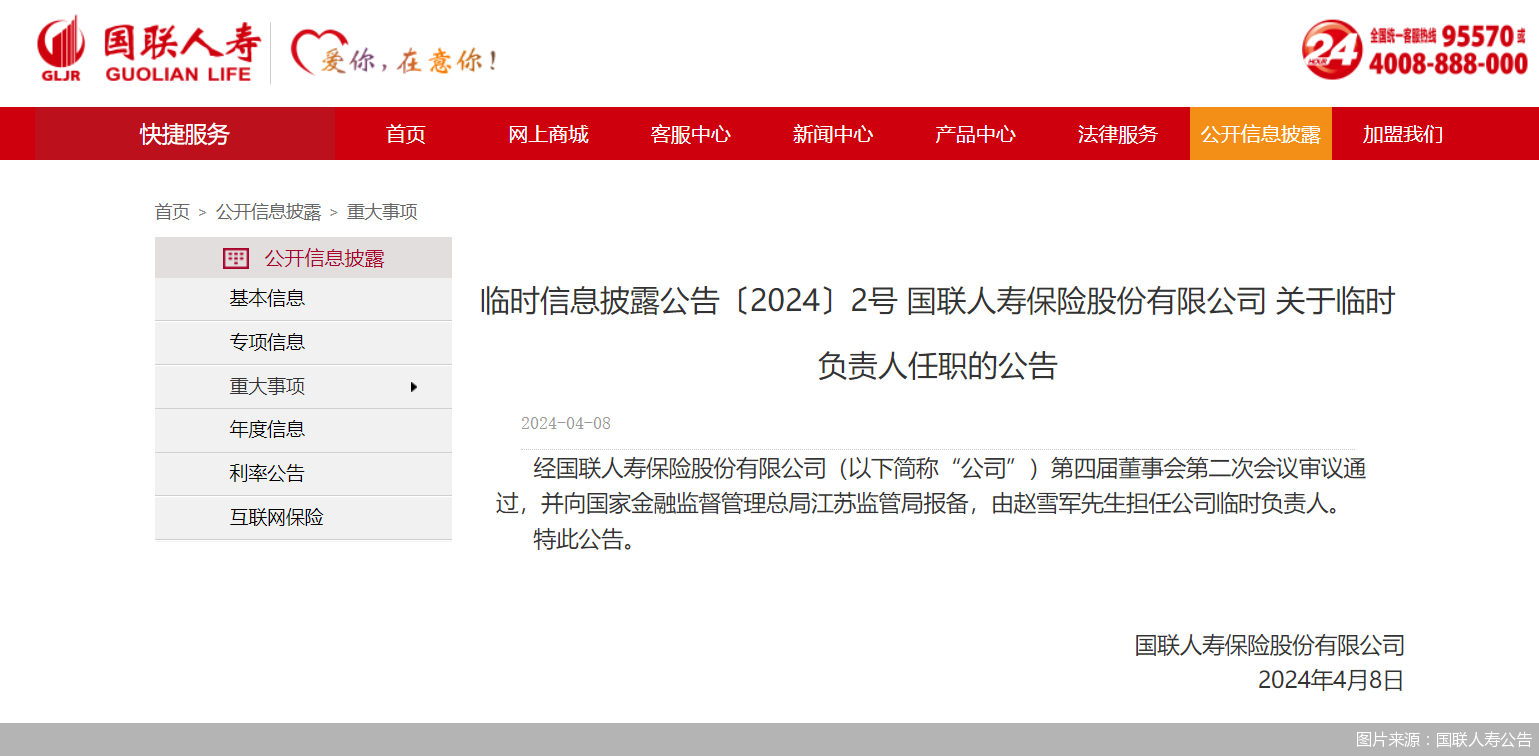Click 首页 in the breadcrumb
The image size is (1539, 756).
pos(172,212)
